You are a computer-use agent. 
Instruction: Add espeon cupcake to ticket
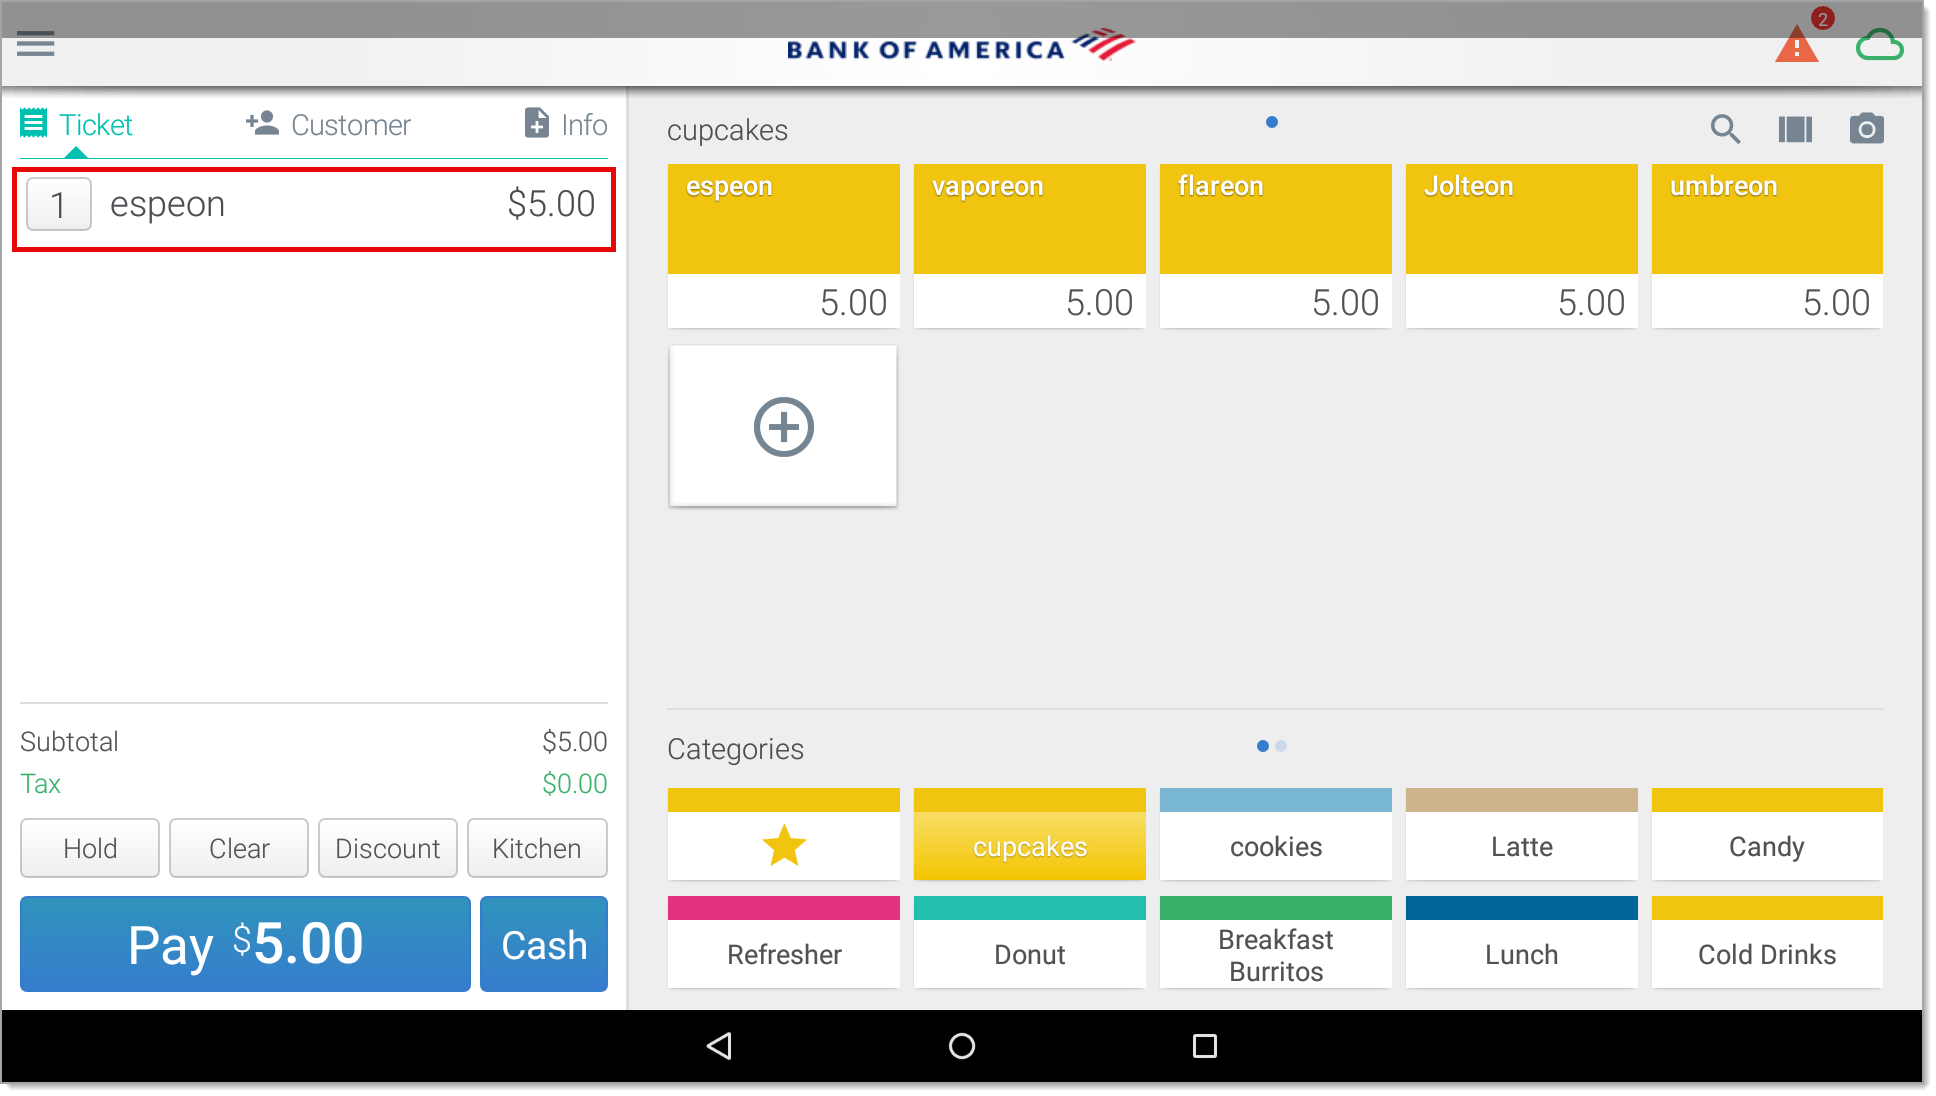(x=784, y=246)
